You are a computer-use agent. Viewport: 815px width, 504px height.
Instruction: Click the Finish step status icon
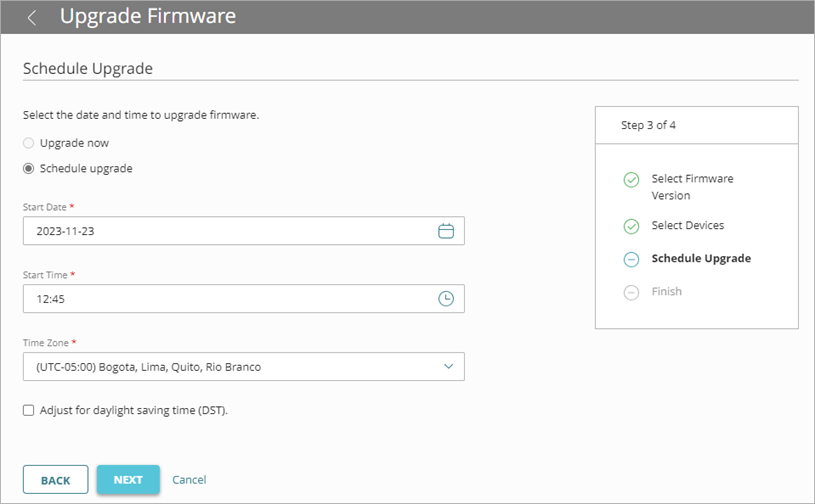[x=631, y=292]
